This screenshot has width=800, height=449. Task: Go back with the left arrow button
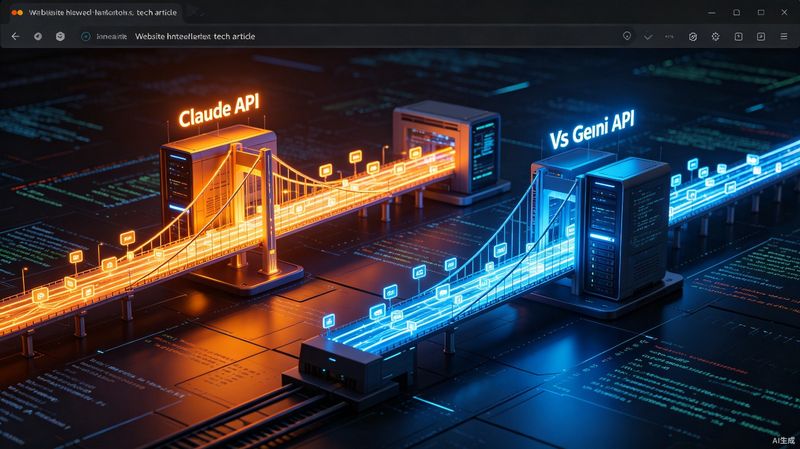tap(15, 36)
